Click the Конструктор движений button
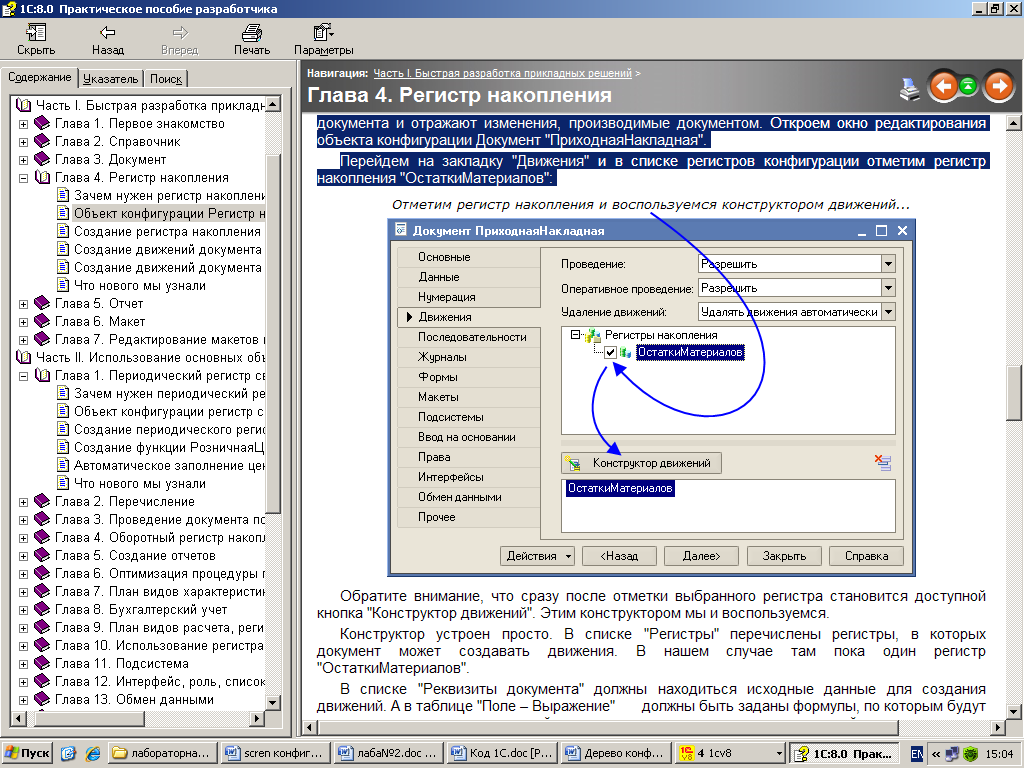This screenshot has width=1024, height=768. (641, 463)
